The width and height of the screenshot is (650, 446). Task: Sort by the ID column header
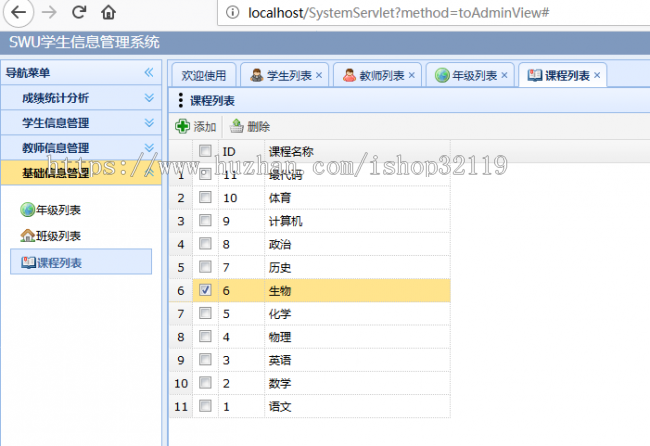tap(241, 151)
